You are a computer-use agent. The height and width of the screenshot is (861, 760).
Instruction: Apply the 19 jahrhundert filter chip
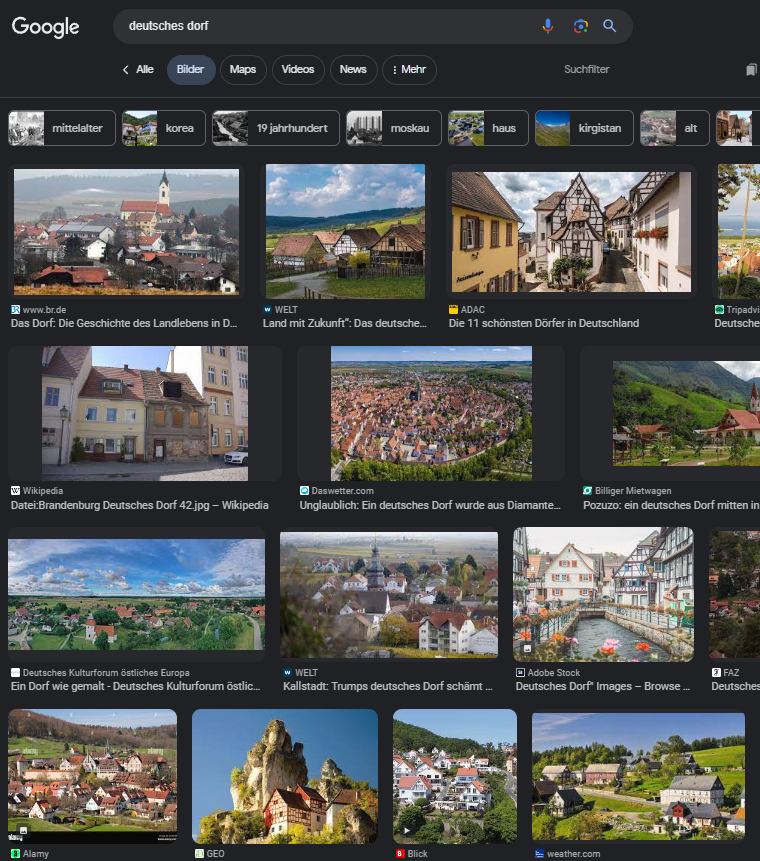tap(276, 128)
